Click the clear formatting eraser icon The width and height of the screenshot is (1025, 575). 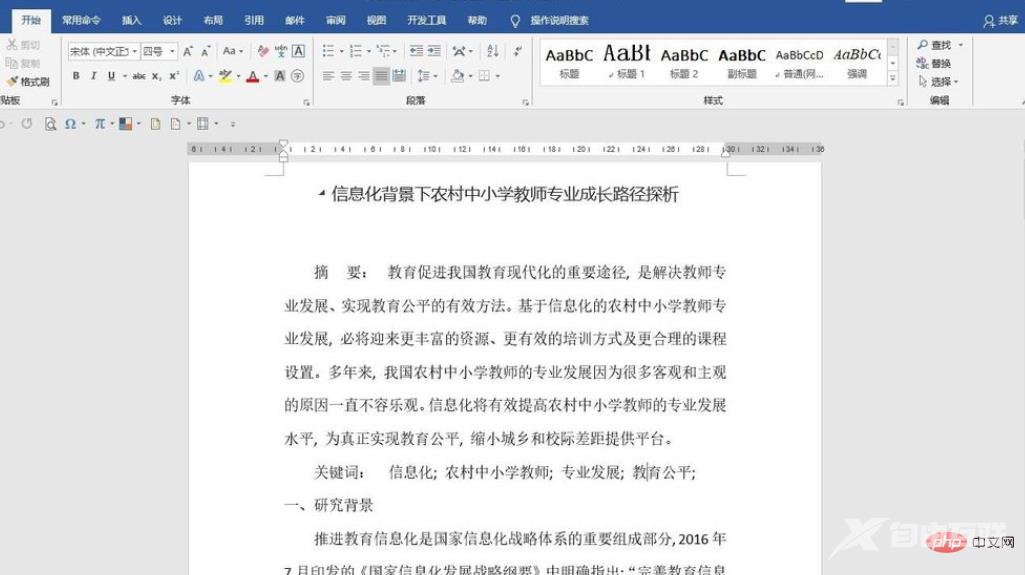[x=263, y=51]
